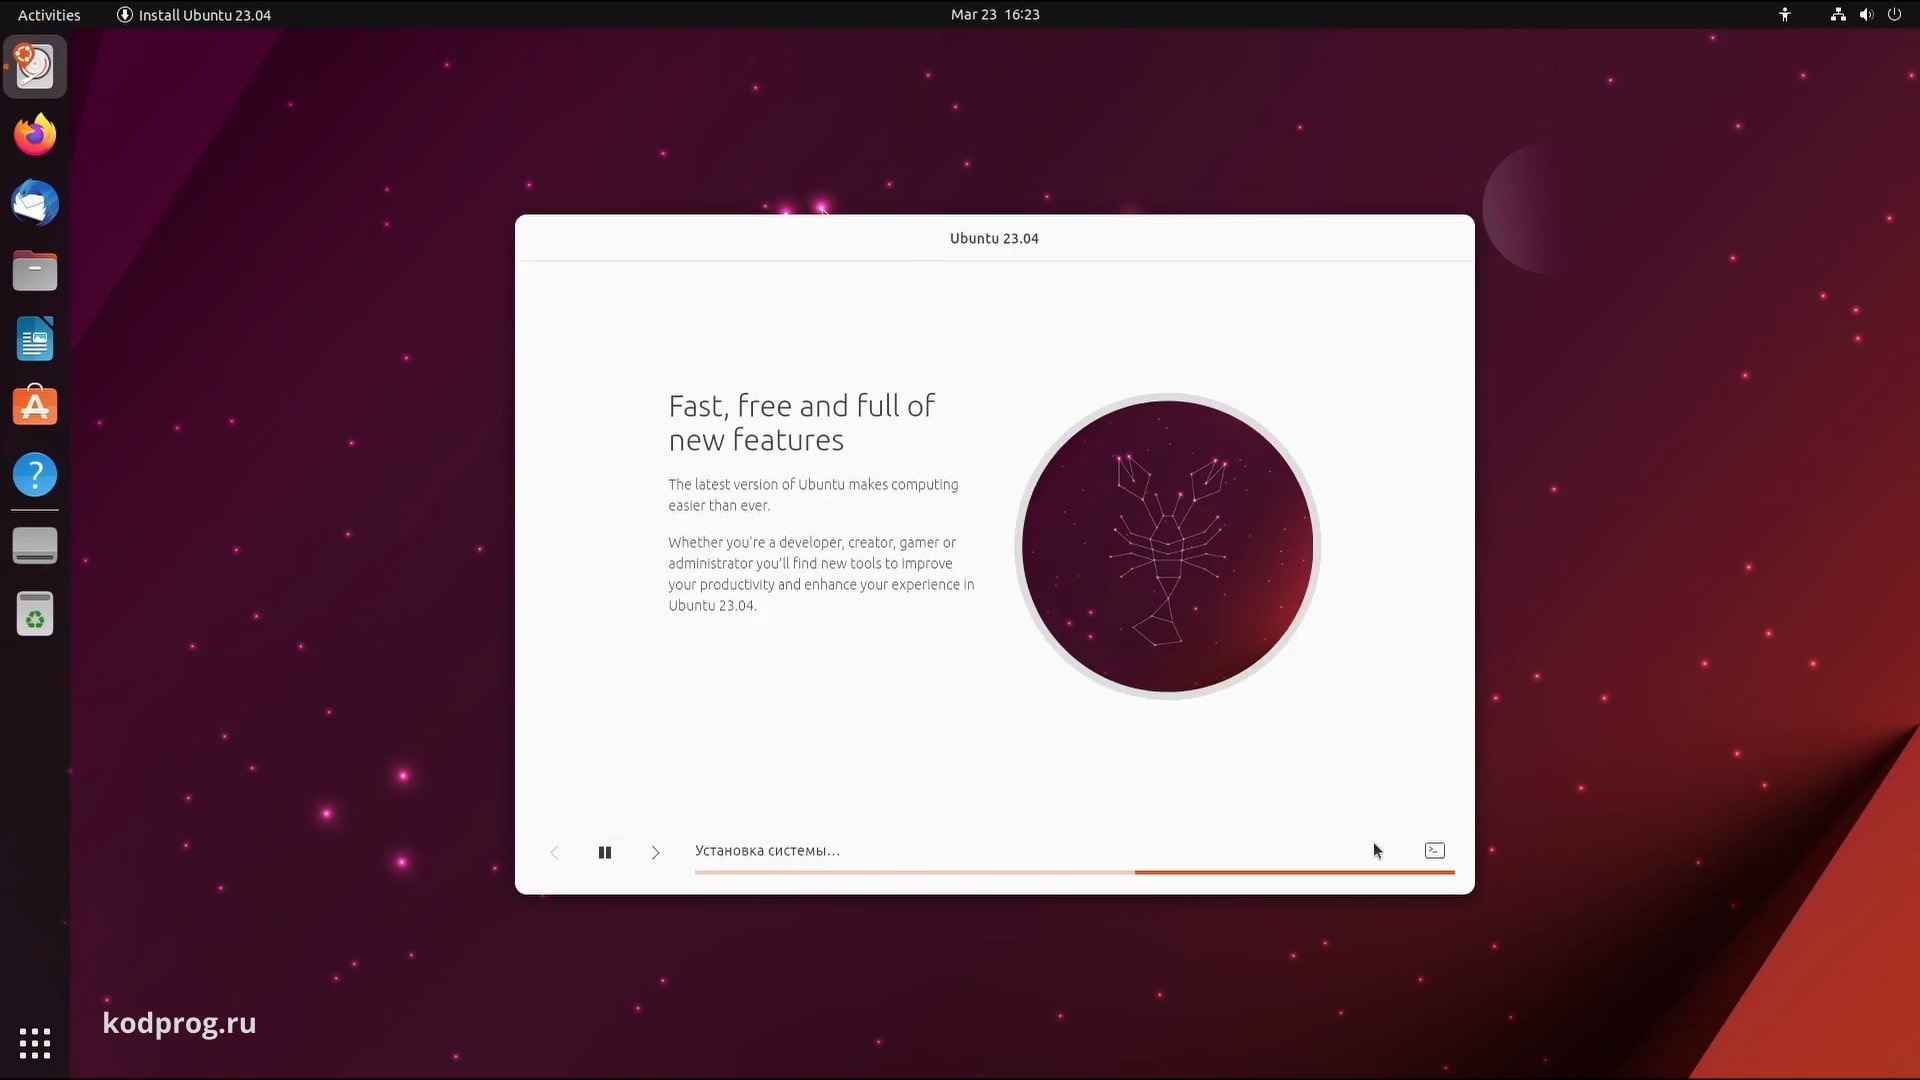Click the lobster constellation illustration
This screenshot has width=1920, height=1080.
pos(1167,546)
